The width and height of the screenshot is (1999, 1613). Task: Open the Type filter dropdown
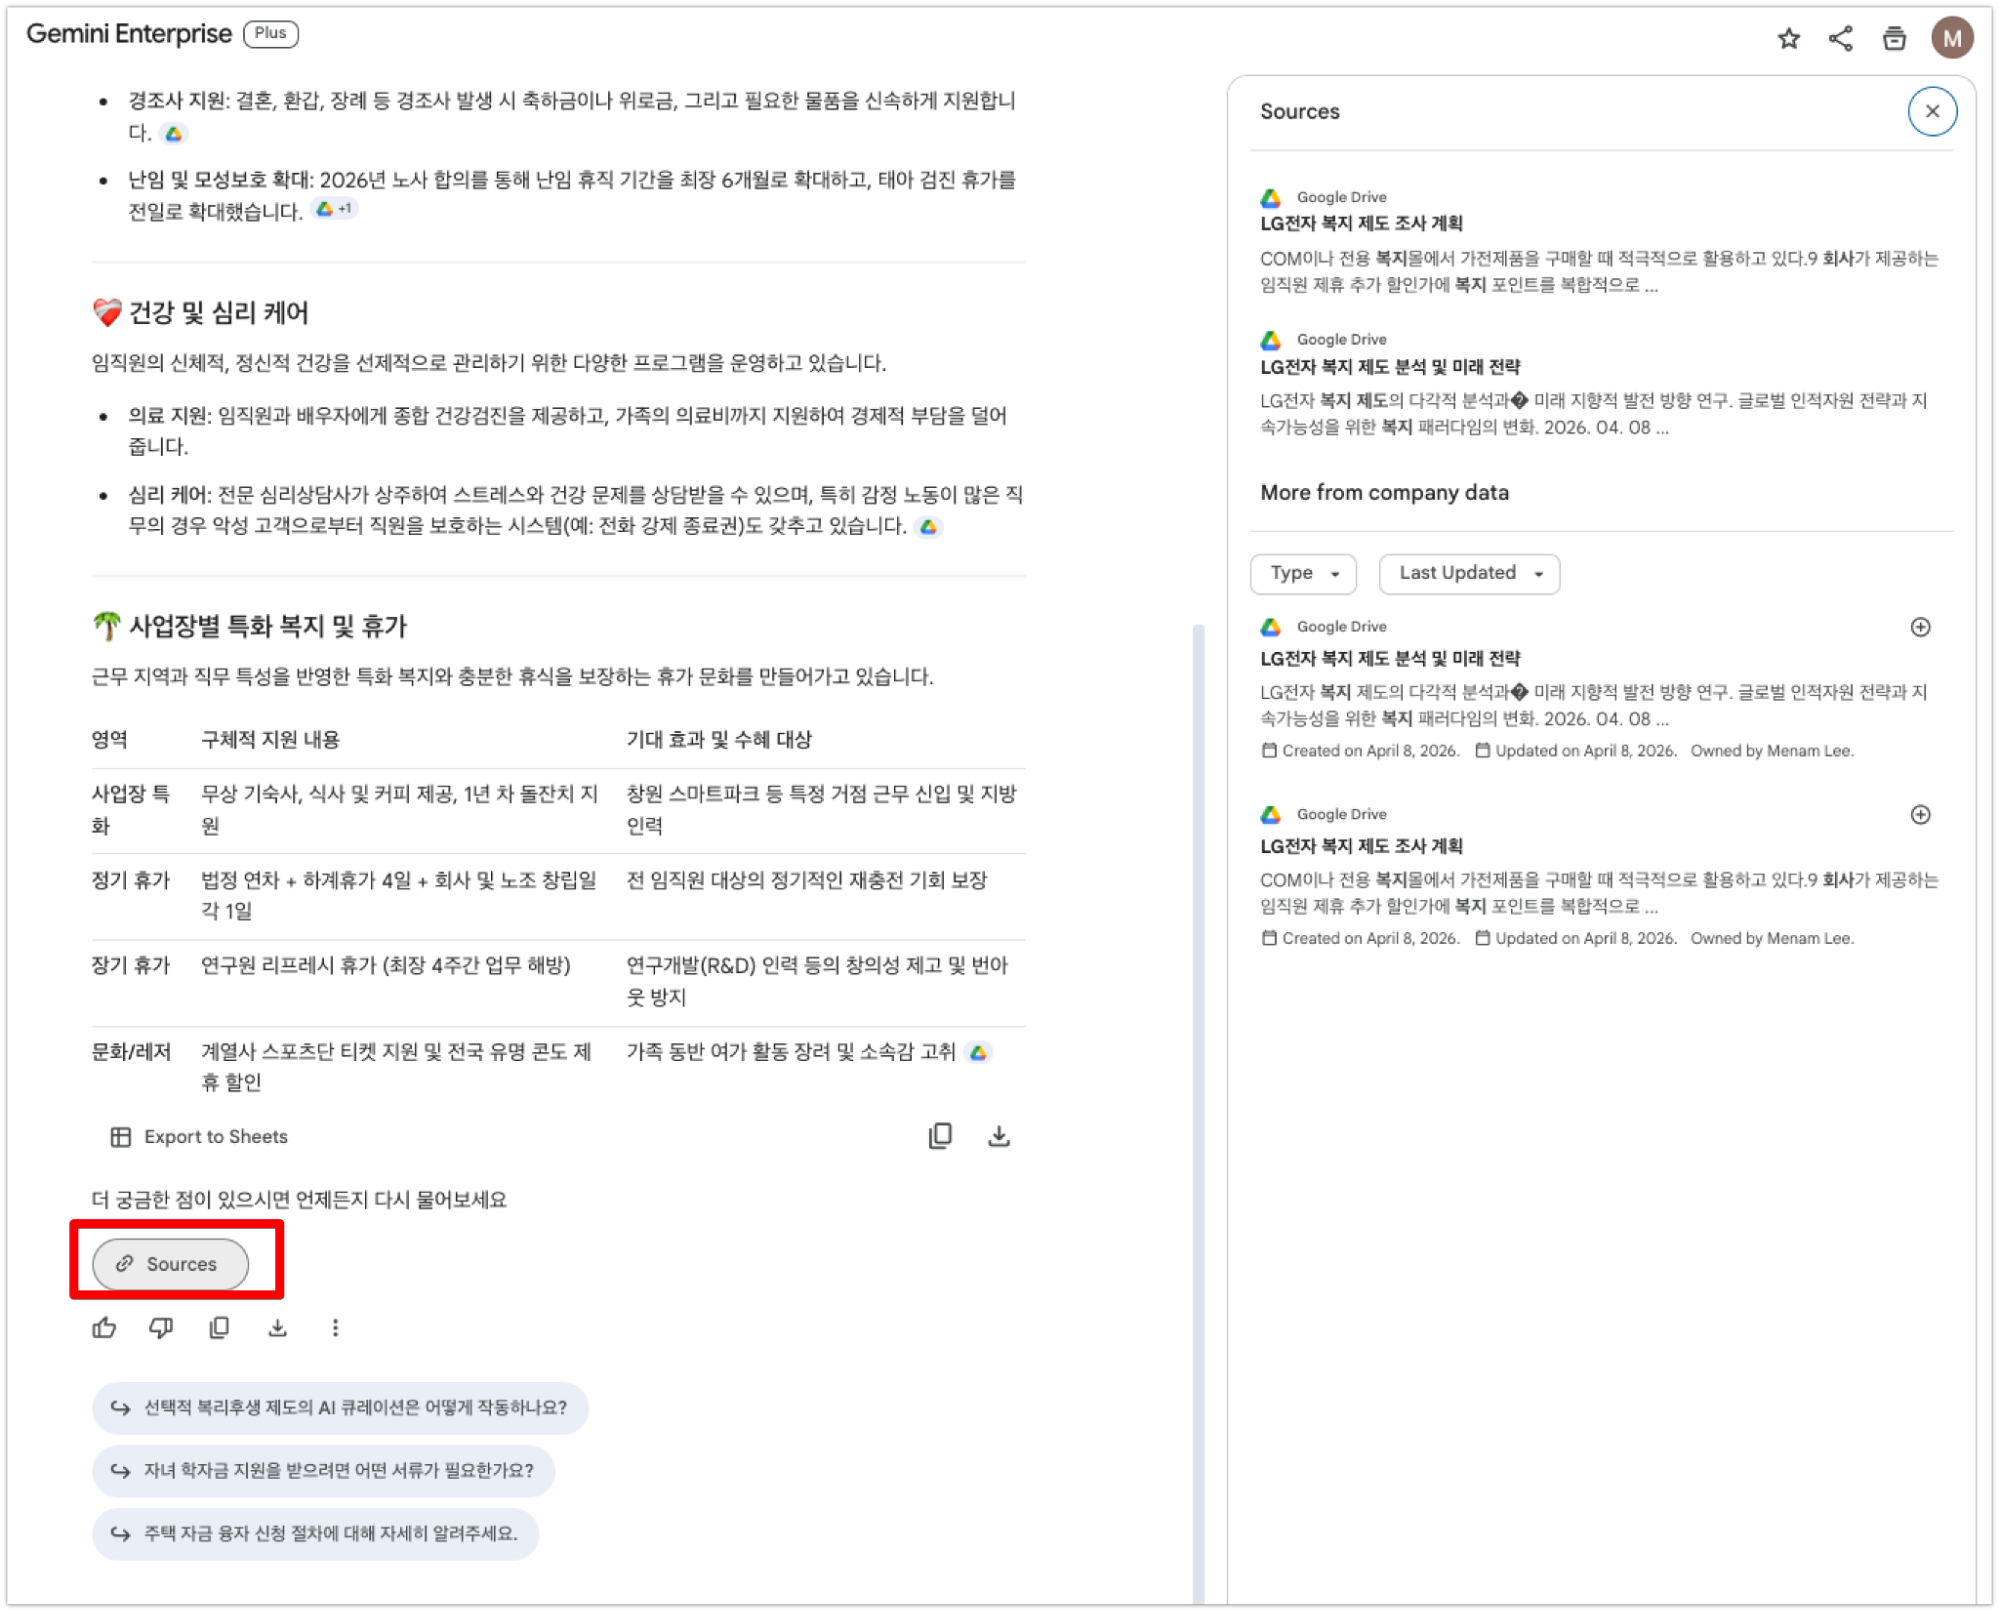click(x=1303, y=573)
